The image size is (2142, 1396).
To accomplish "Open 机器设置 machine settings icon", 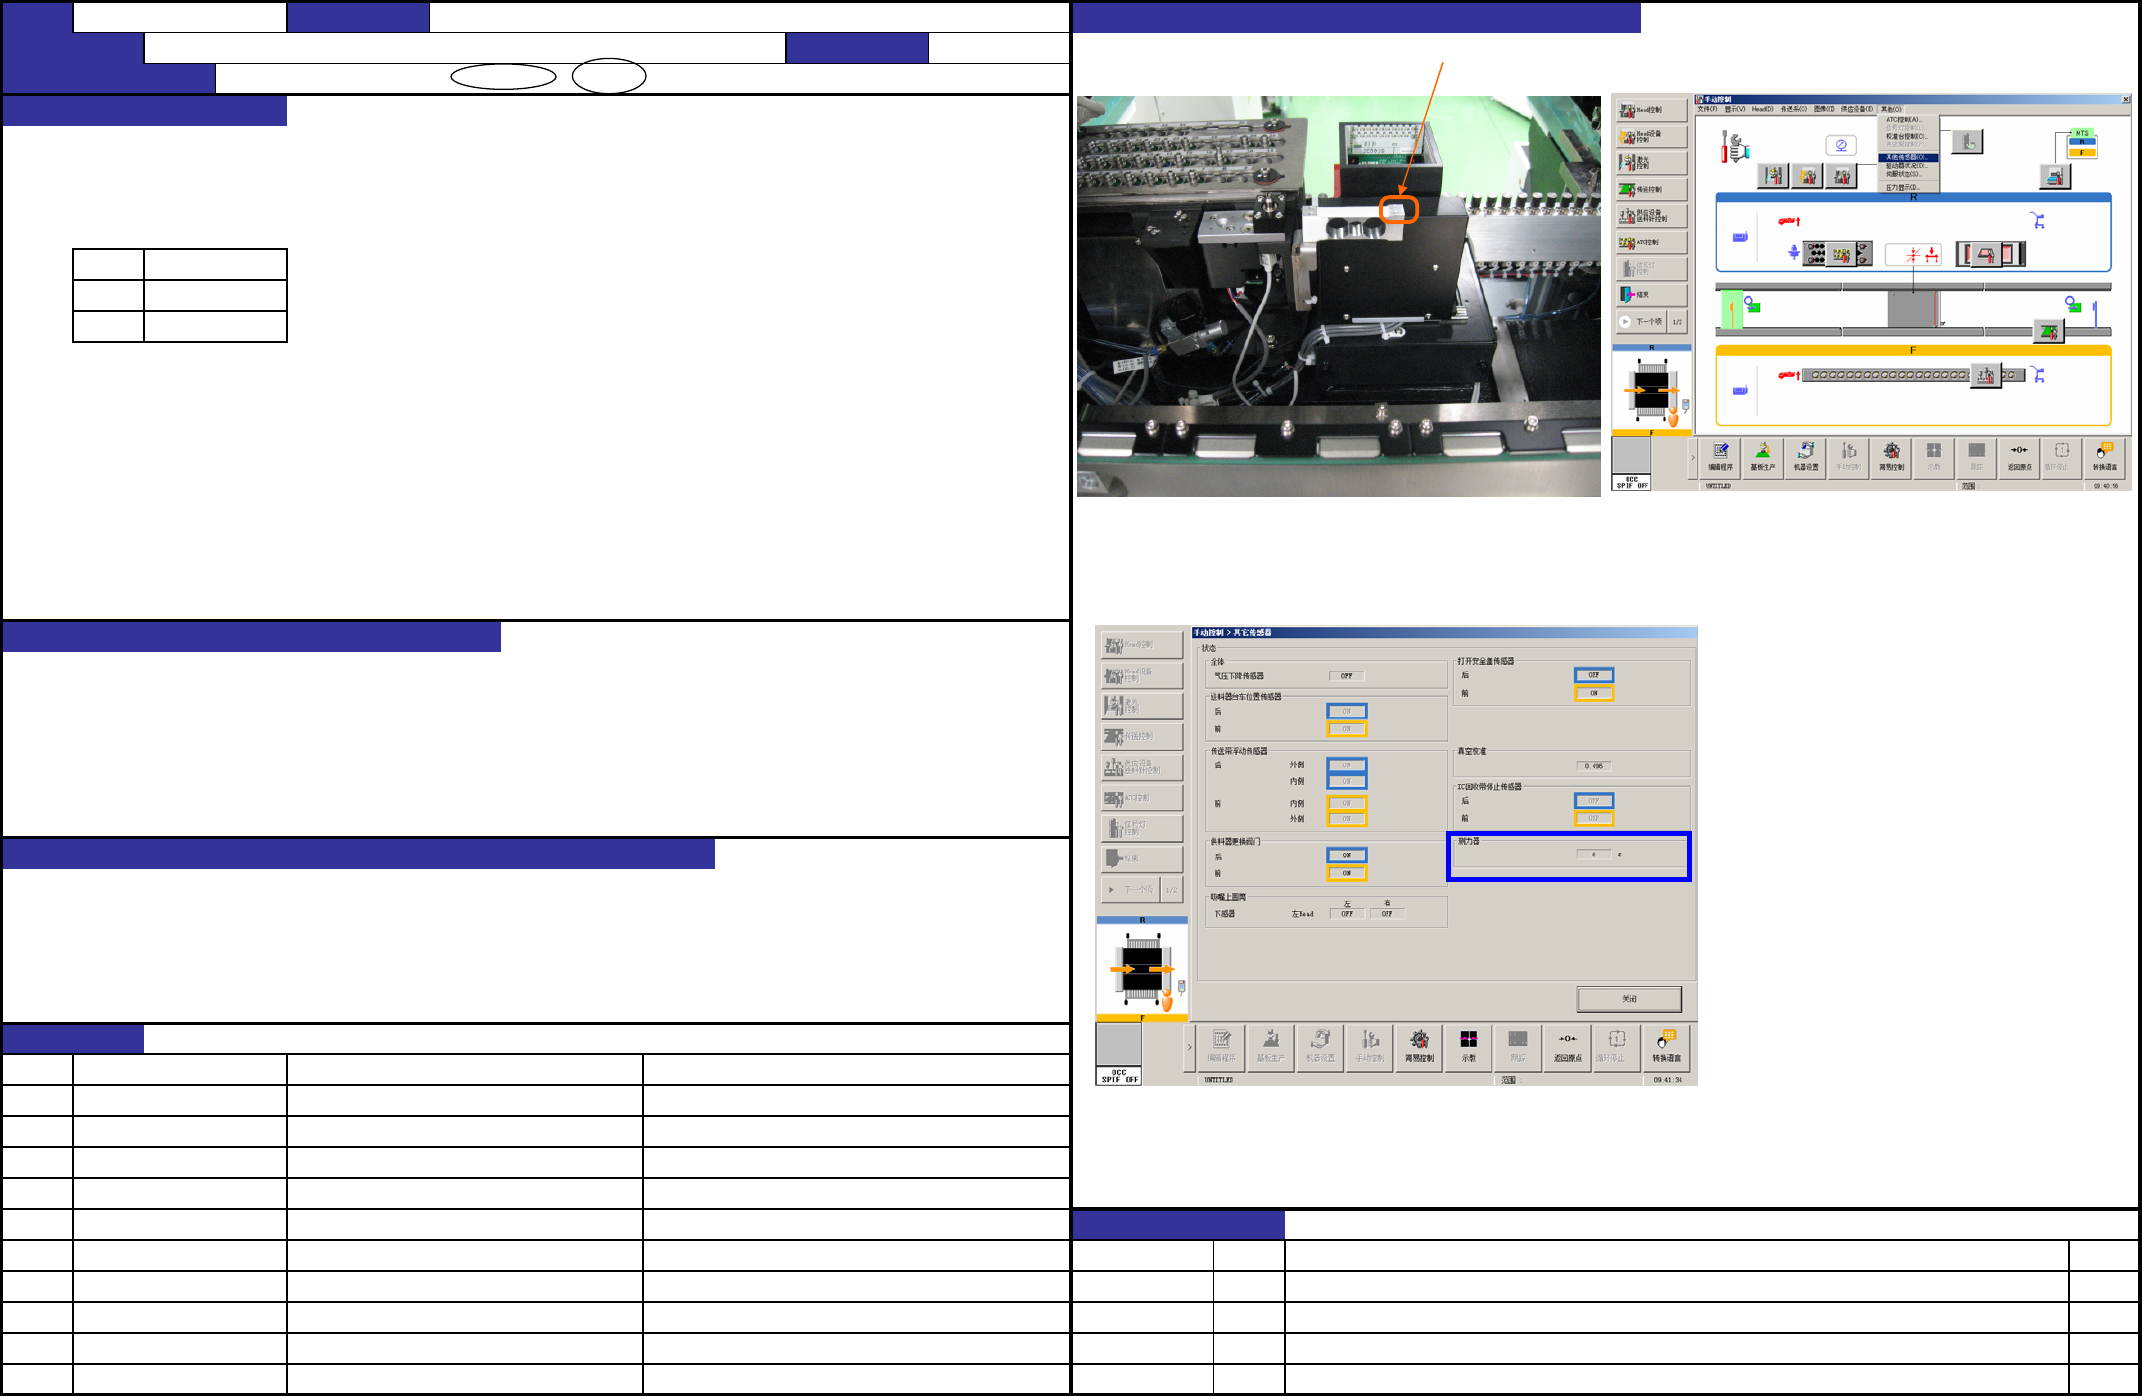I will tap(1806, 457).
